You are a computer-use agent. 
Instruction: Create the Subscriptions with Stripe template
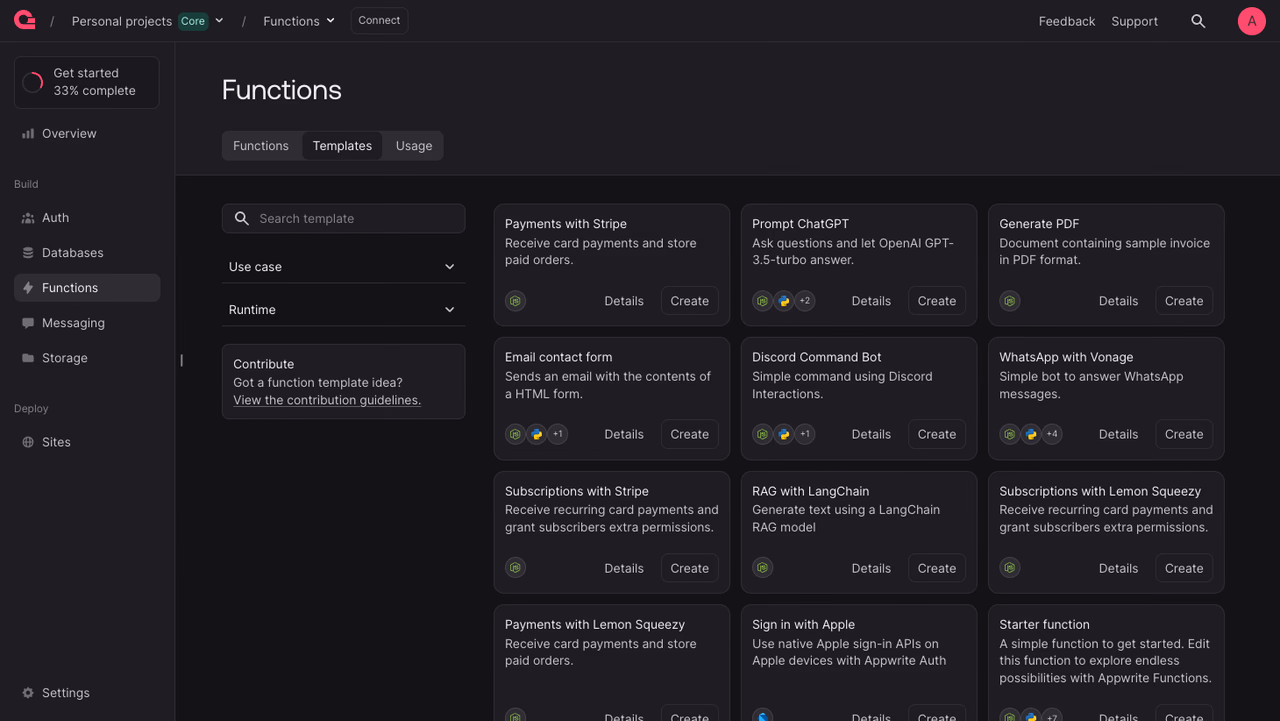coord(690,568)
